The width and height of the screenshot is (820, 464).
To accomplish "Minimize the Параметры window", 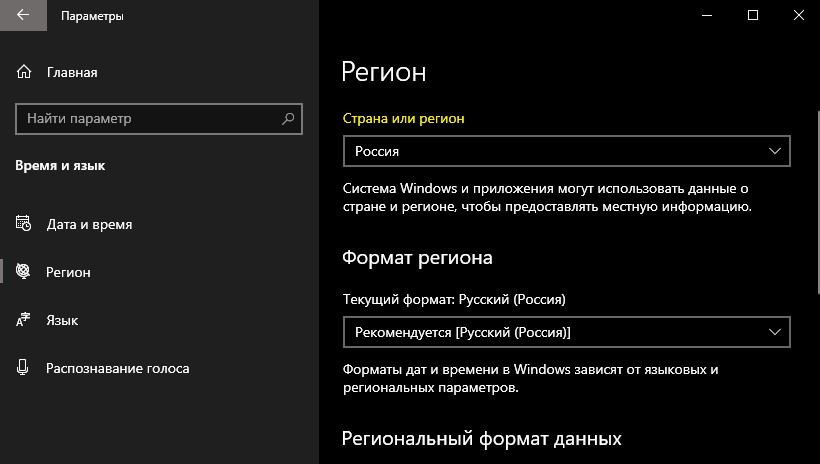I will 707,15.
